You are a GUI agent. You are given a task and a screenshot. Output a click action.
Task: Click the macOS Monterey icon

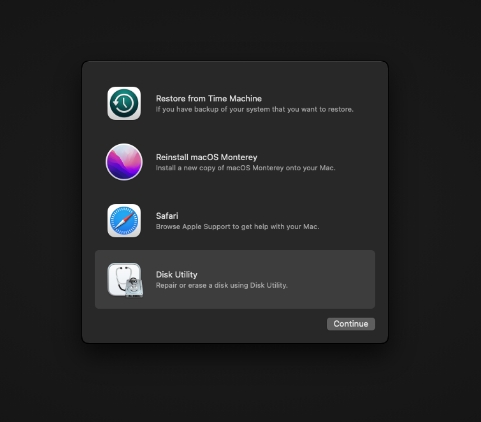[x=124, y=162]
